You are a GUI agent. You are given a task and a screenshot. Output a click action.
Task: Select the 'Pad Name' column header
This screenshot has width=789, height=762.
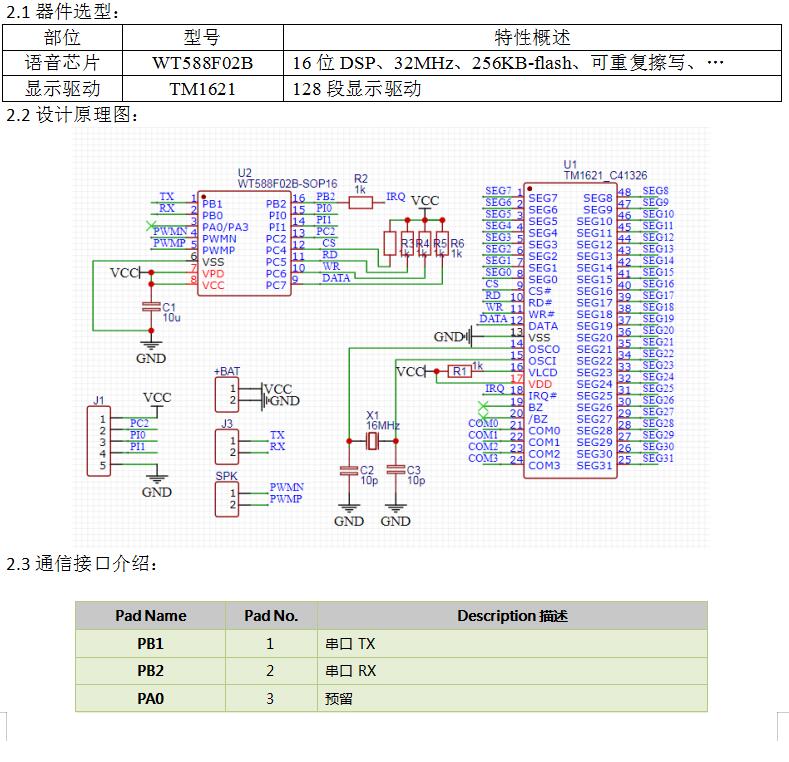[x=150, y=616]
